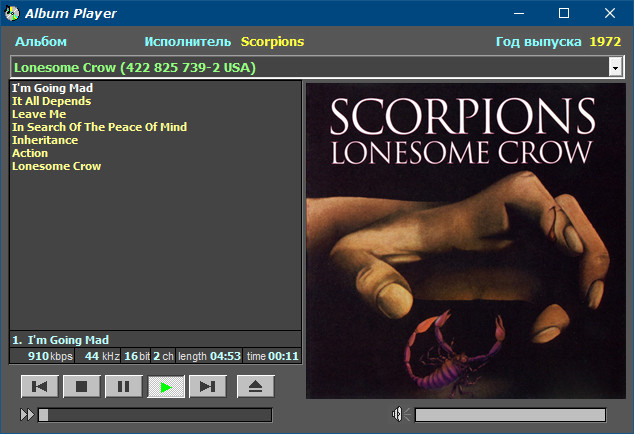The height and width of the screenshot is (434, 634).
Task: Minimize the Album Player window
Action: [519, 13]
